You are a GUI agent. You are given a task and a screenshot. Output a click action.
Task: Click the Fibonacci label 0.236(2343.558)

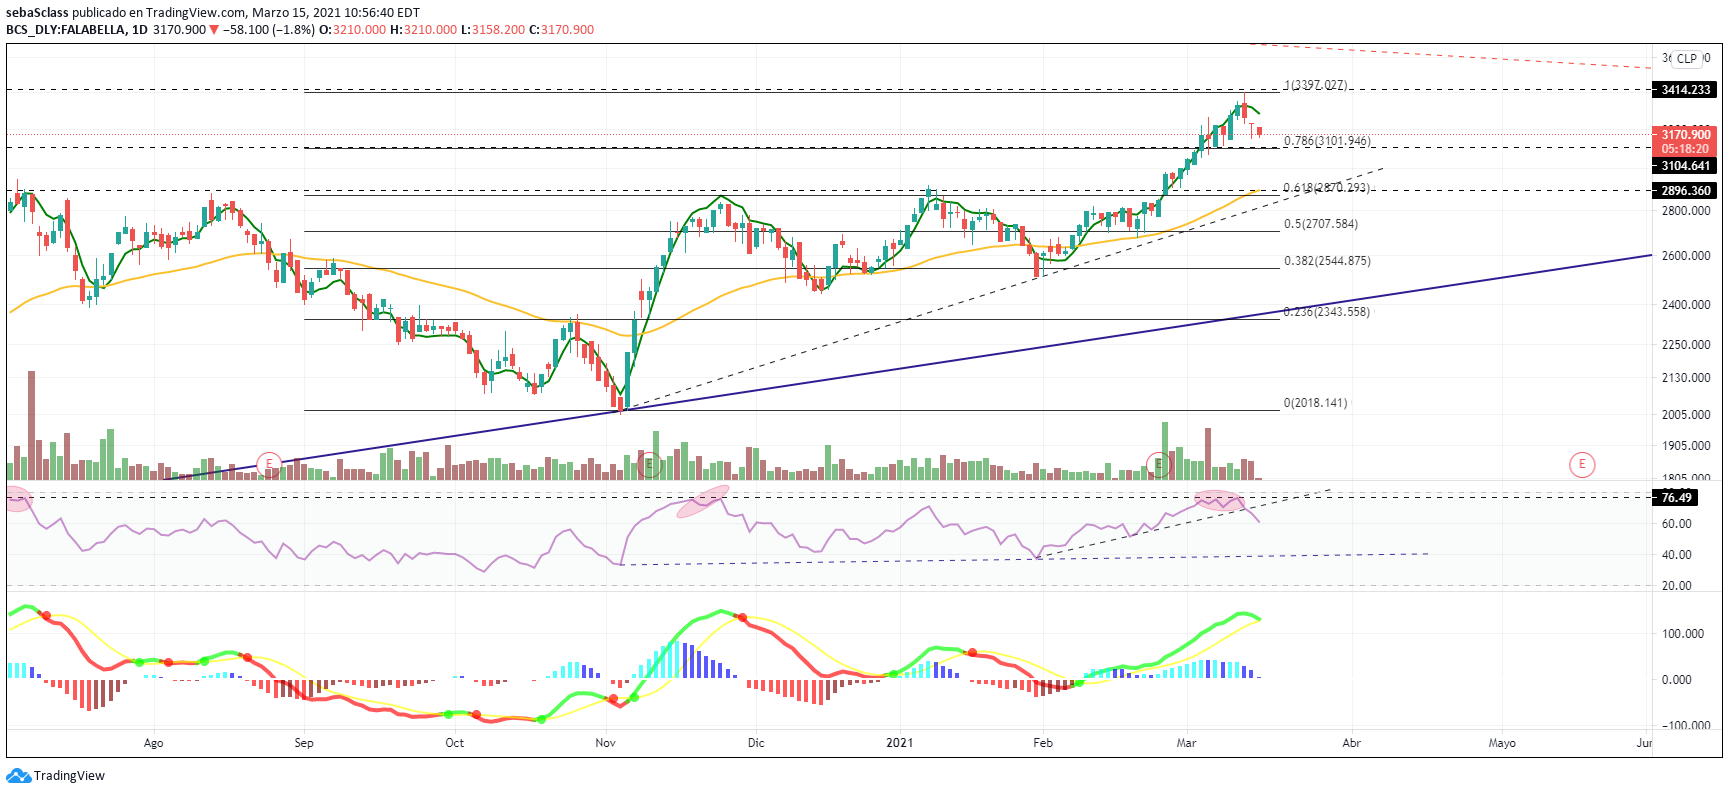pos(1327,312)
